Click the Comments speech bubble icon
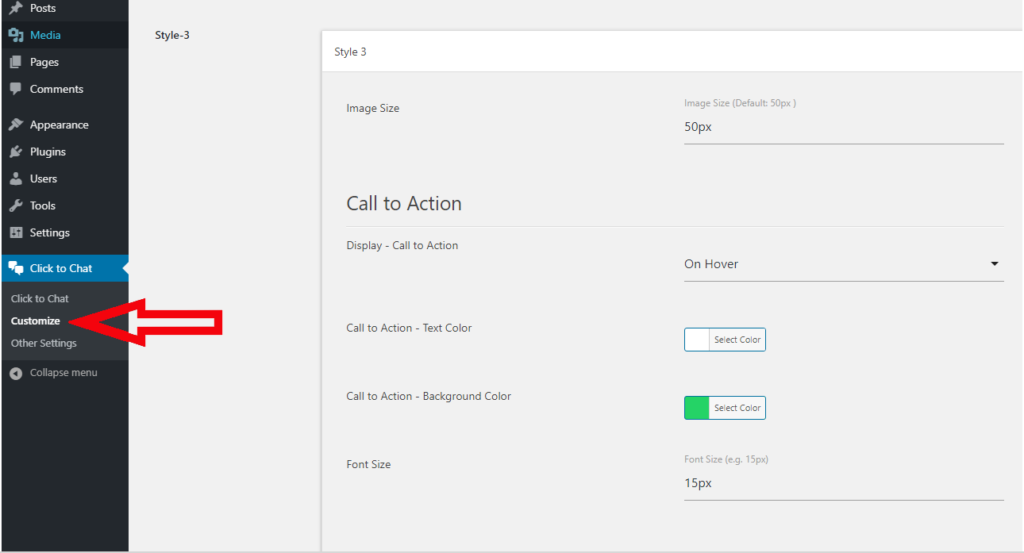1024x553 pixels. coord(16,89)
